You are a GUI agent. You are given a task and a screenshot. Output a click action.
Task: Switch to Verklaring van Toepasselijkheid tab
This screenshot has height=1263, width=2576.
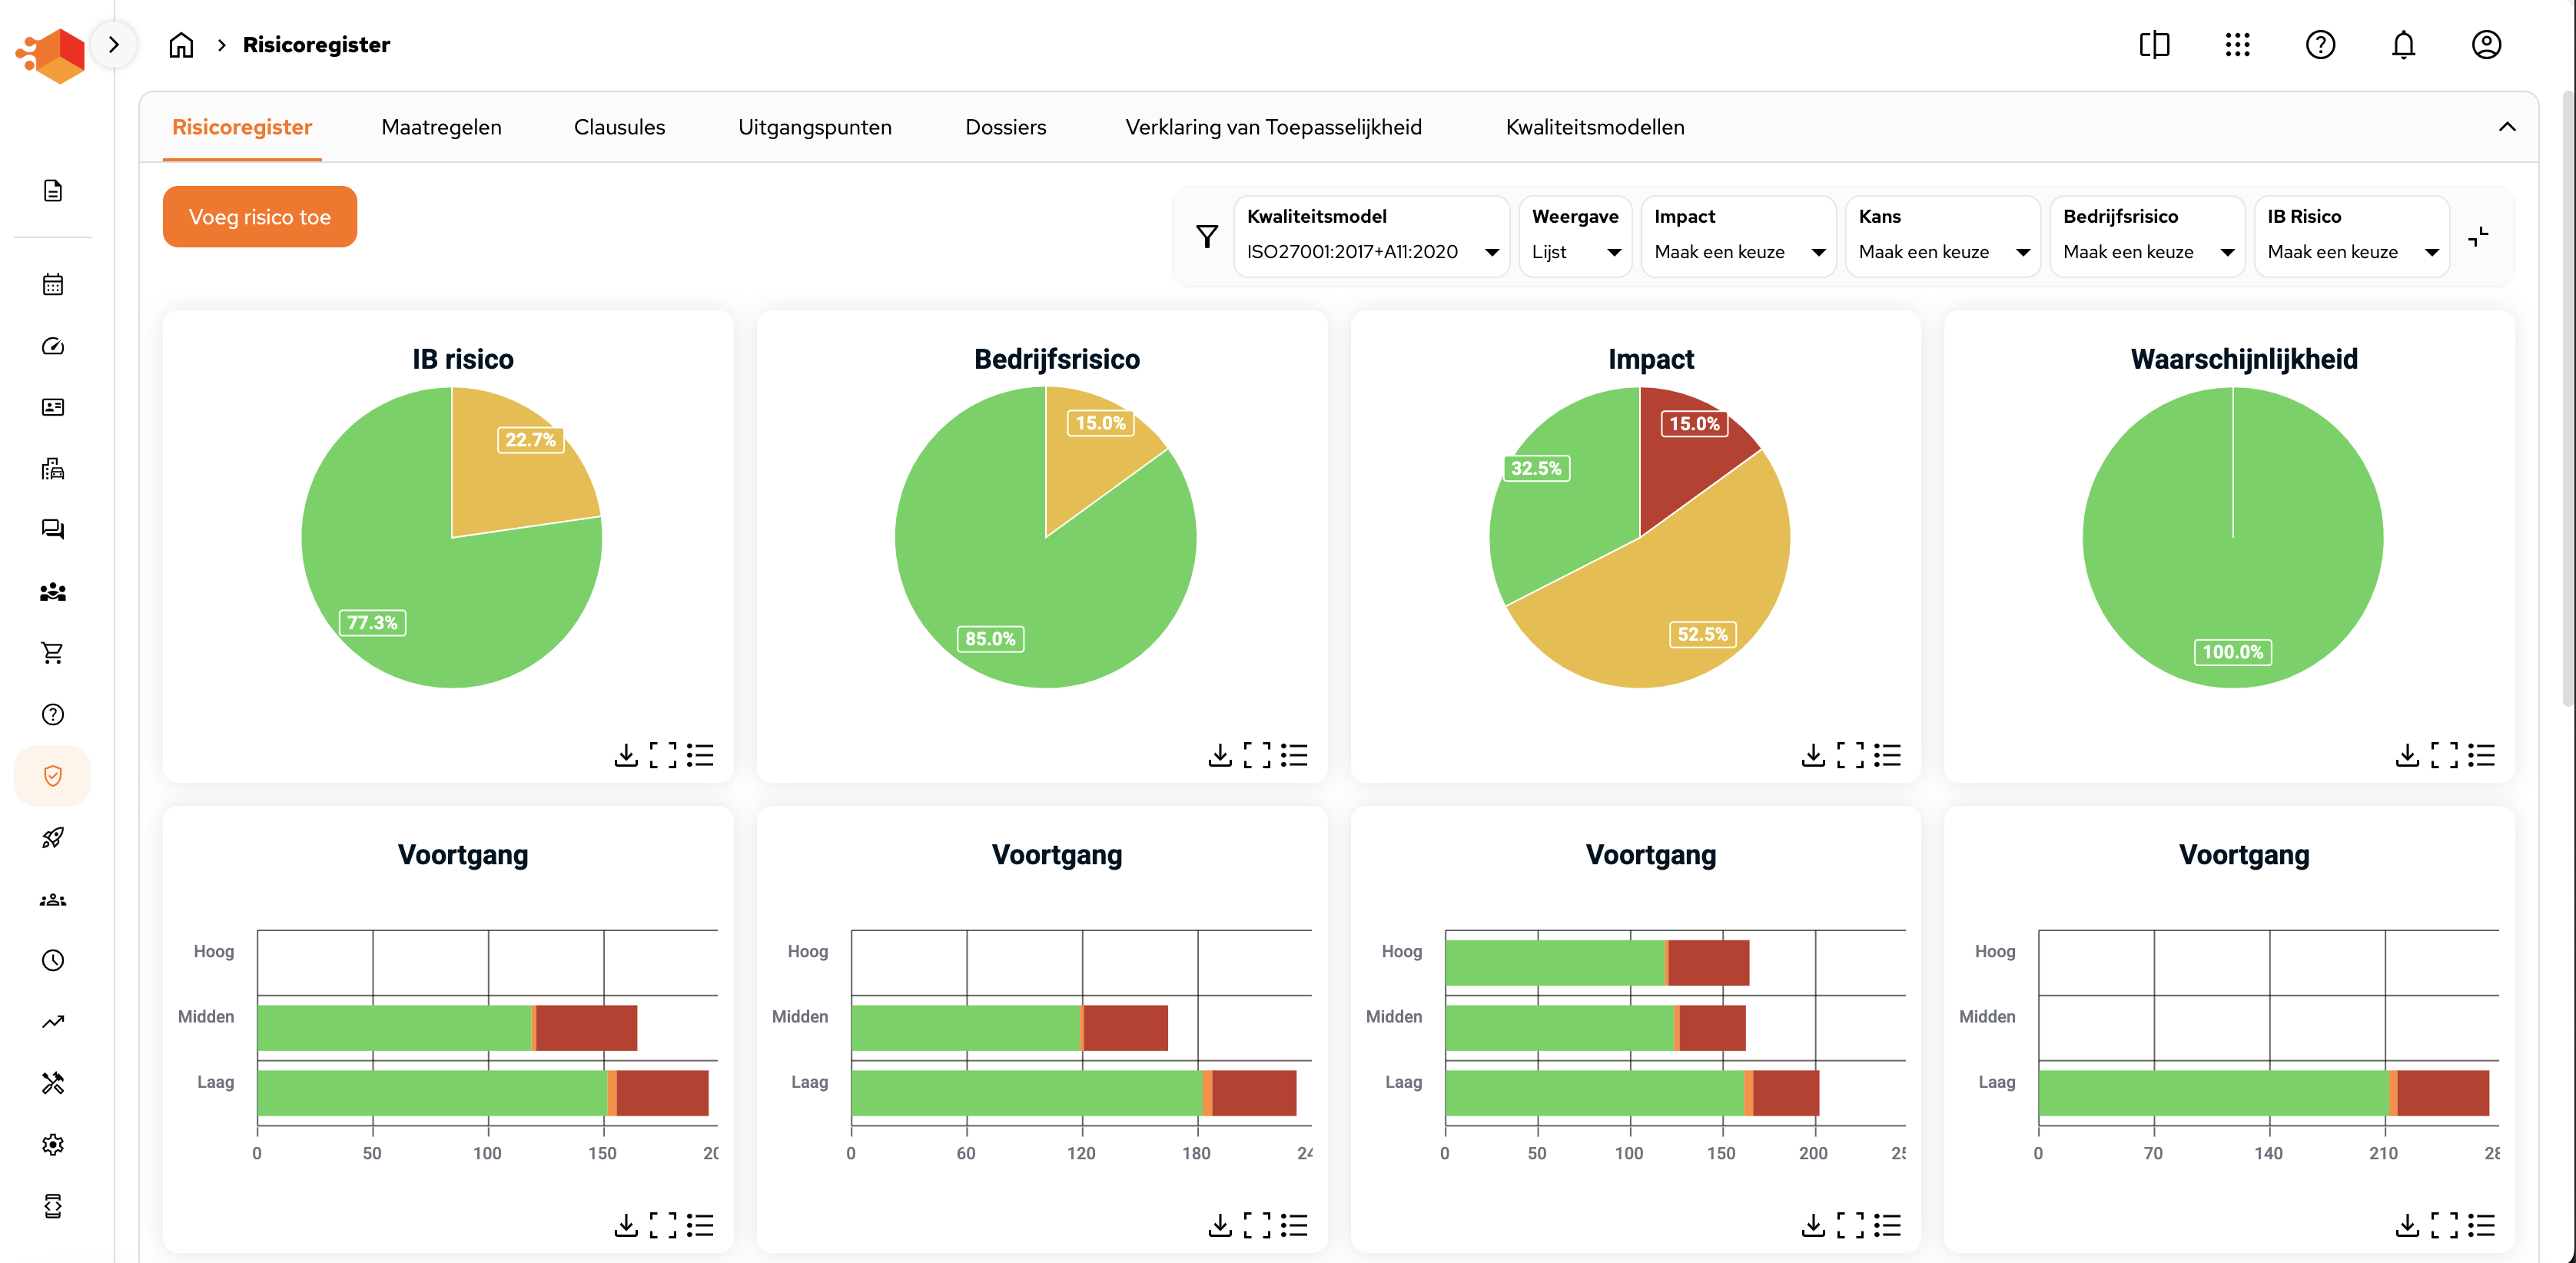pos(1273,127)
